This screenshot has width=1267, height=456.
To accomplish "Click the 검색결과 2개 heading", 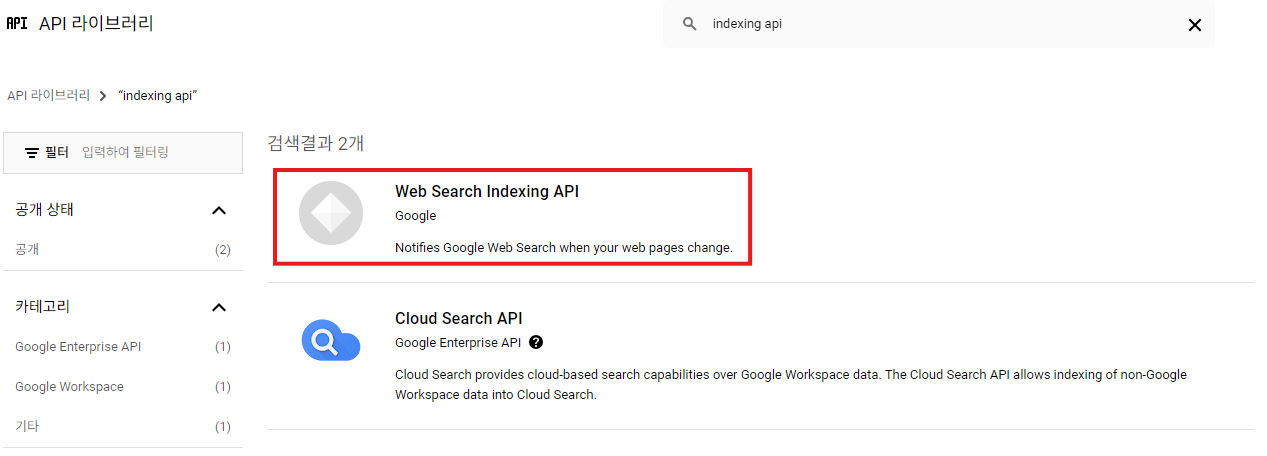I will (x=316, y=143).
